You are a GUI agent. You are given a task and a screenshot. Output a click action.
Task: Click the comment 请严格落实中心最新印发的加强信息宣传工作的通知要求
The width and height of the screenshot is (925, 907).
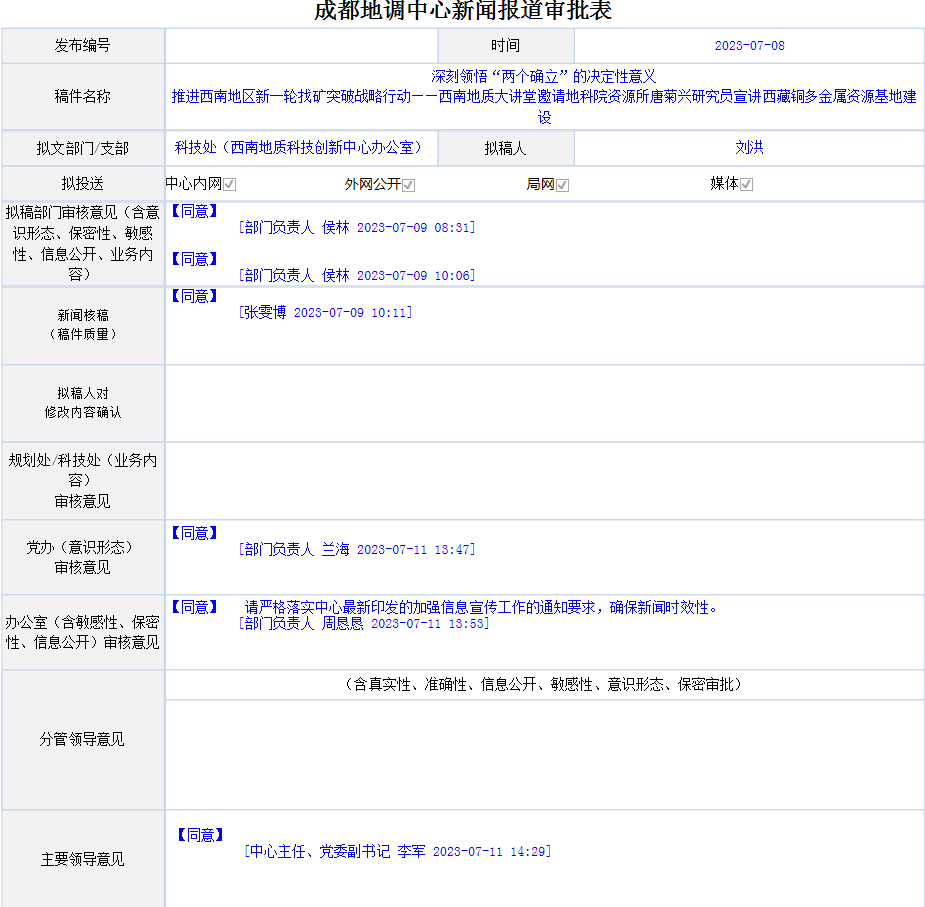coord(481,607)
